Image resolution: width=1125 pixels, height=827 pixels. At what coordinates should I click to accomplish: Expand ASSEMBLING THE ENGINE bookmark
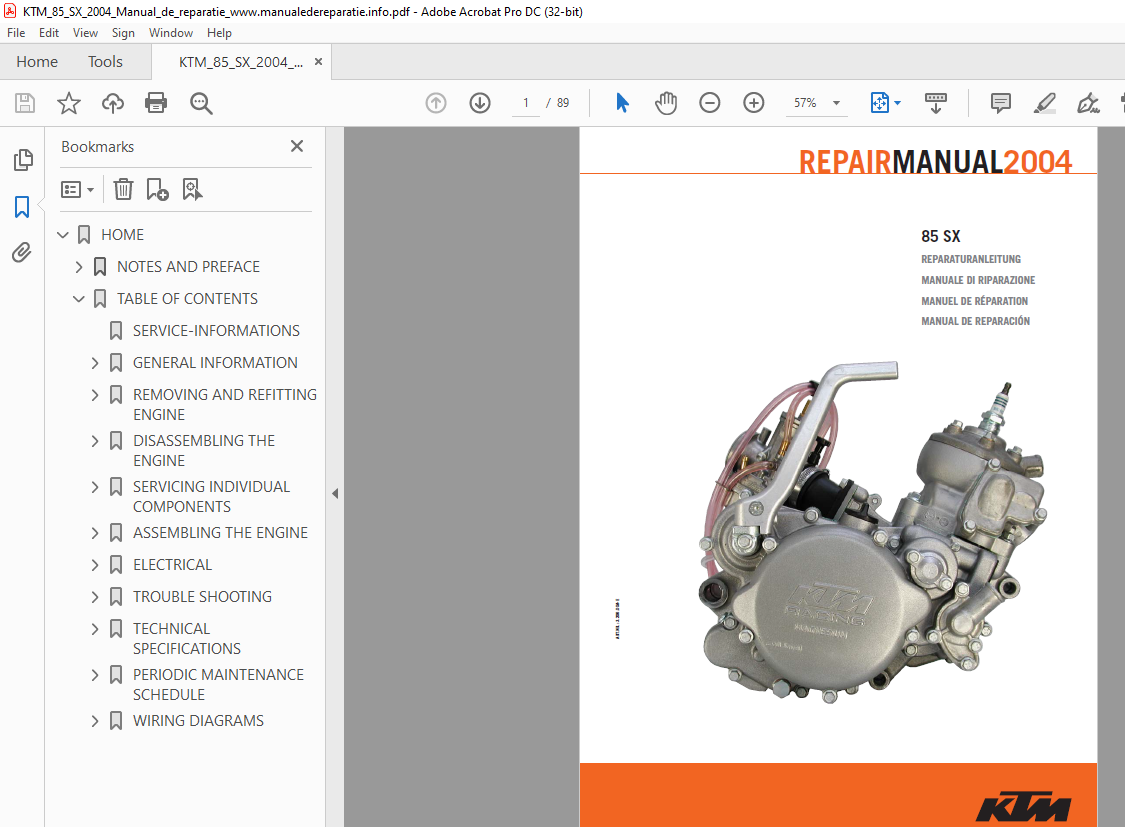pos(95,533)
